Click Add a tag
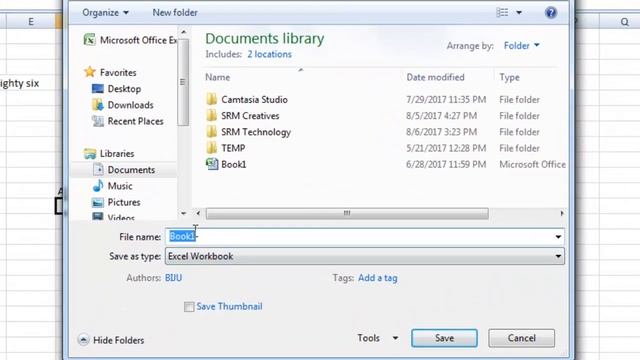Viewport: 640px width, 360px height. tap(378, 278)
